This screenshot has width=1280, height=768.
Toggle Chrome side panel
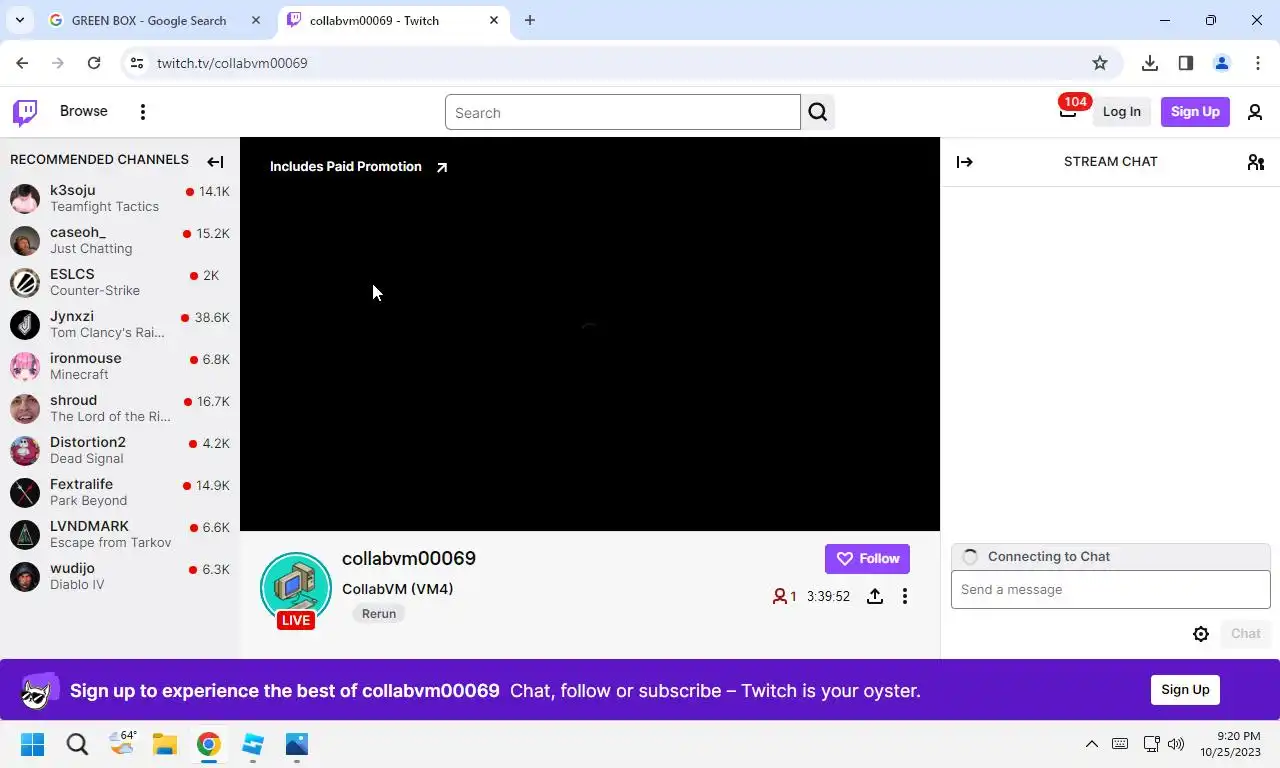point(1186,63)
